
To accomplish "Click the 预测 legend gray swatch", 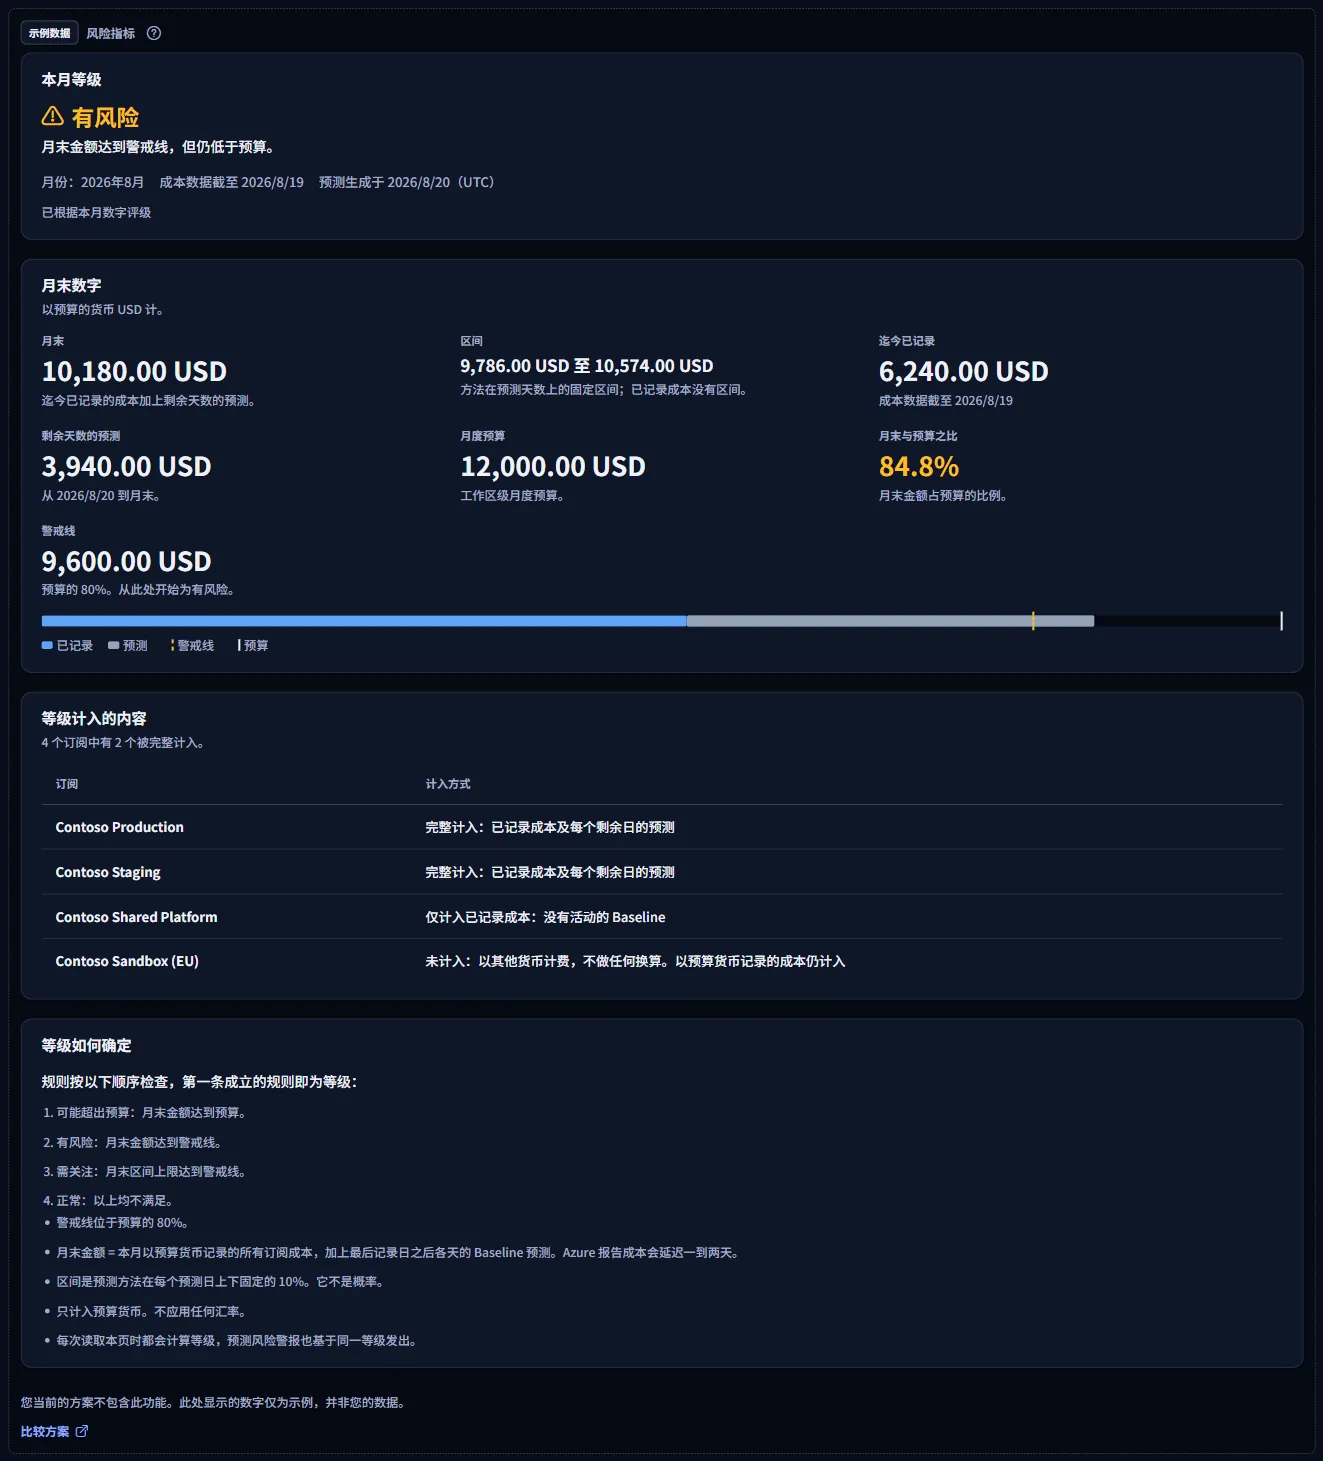I will click(113, 646).
